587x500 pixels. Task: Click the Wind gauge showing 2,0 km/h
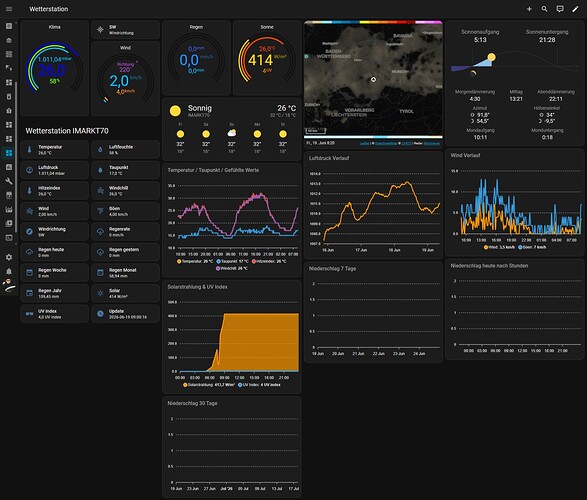point(125,78)
